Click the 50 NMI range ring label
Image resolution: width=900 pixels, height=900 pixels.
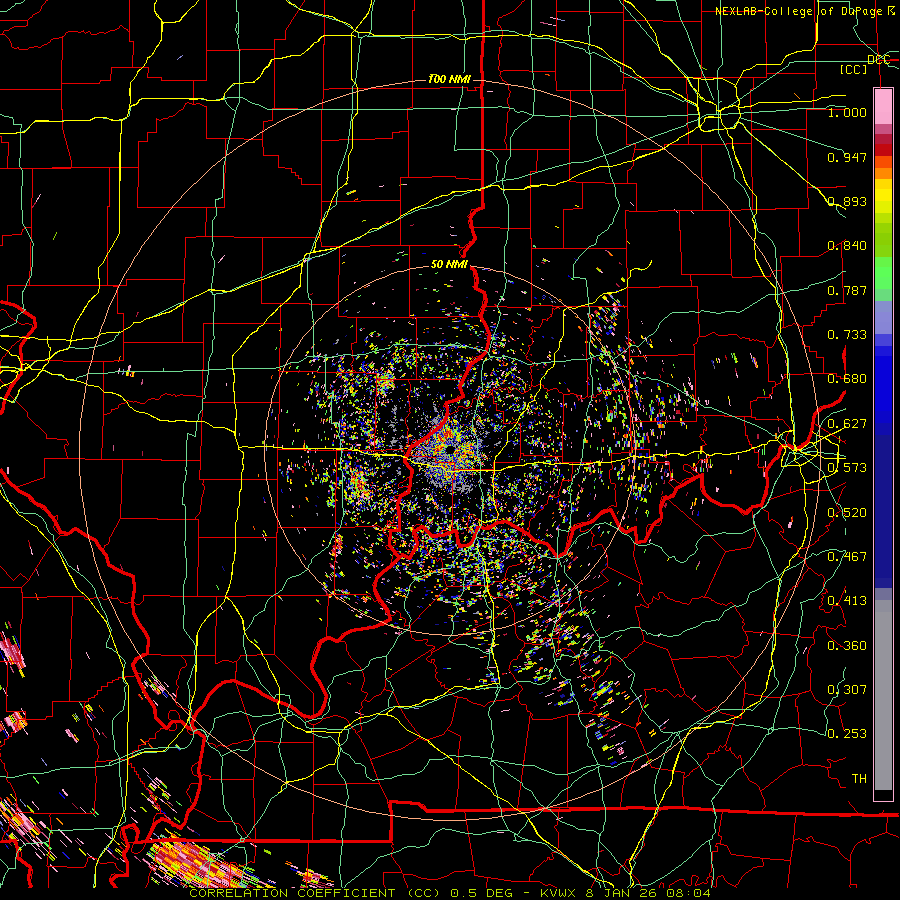449,265
